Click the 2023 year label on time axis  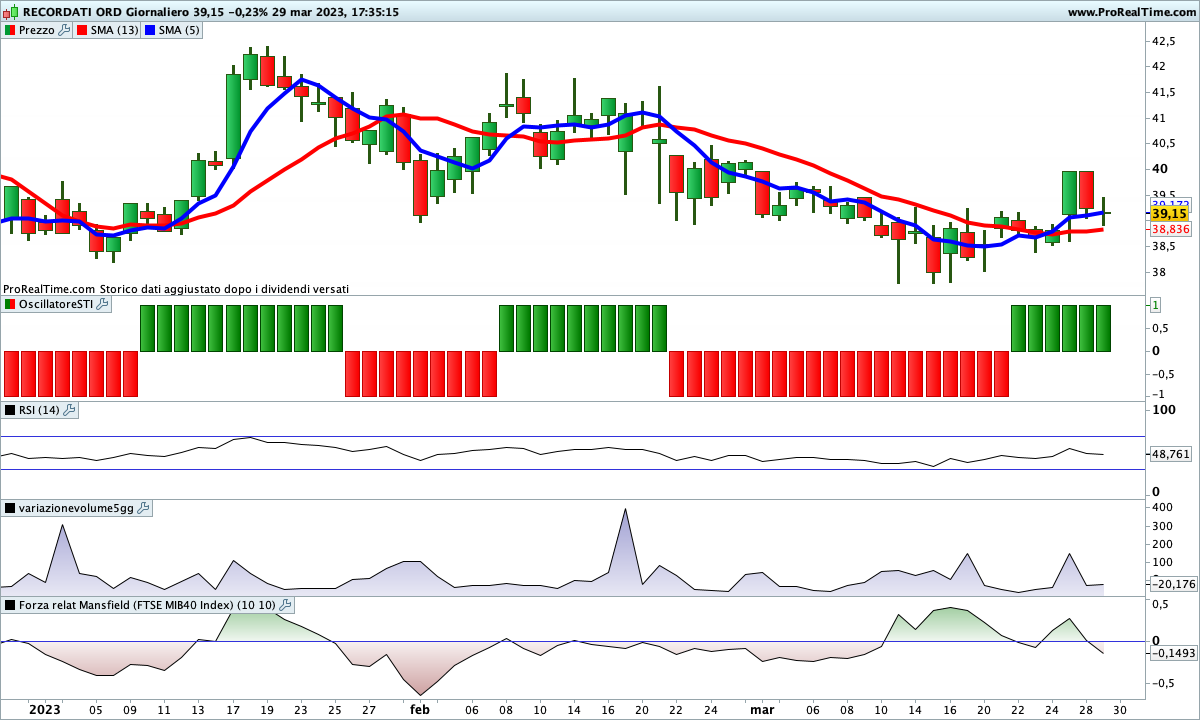point(44,710)
